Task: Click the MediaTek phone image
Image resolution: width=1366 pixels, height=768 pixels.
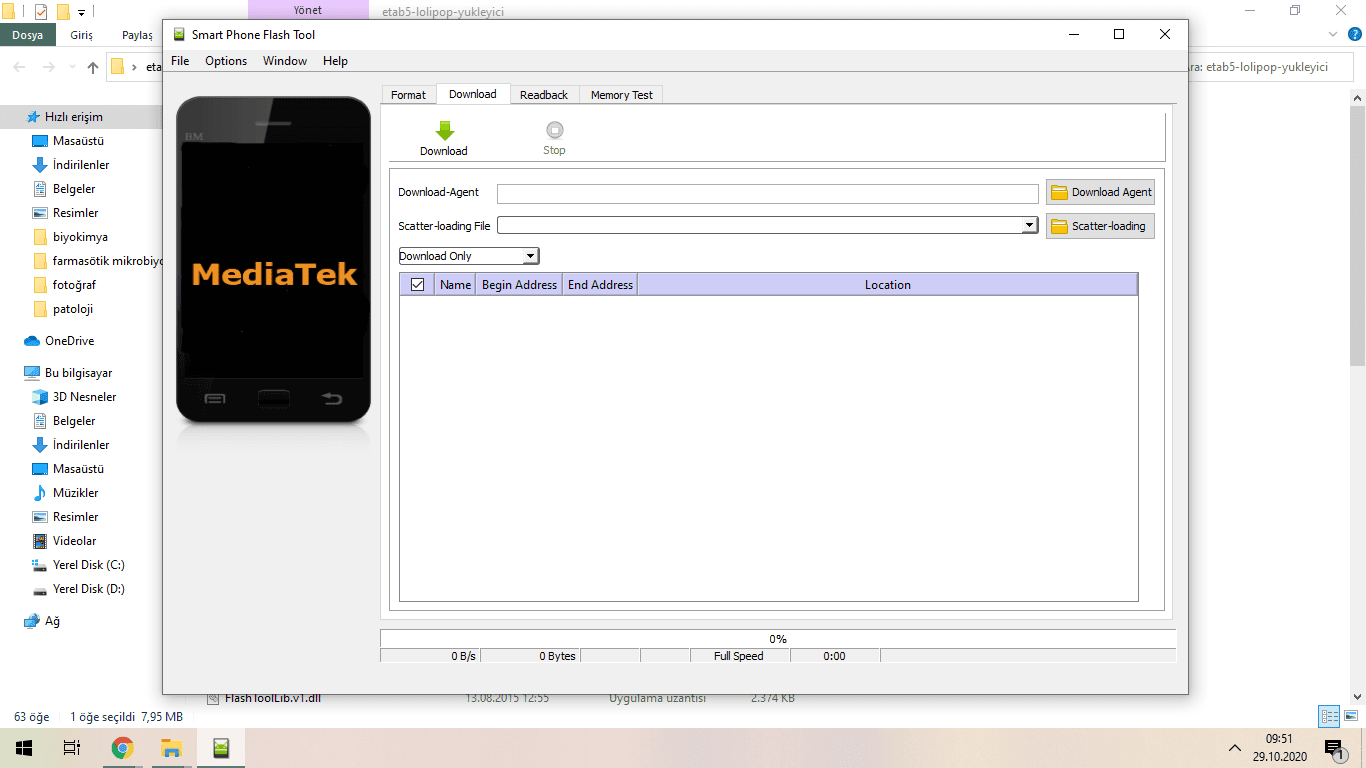Action: pos(273,260)
